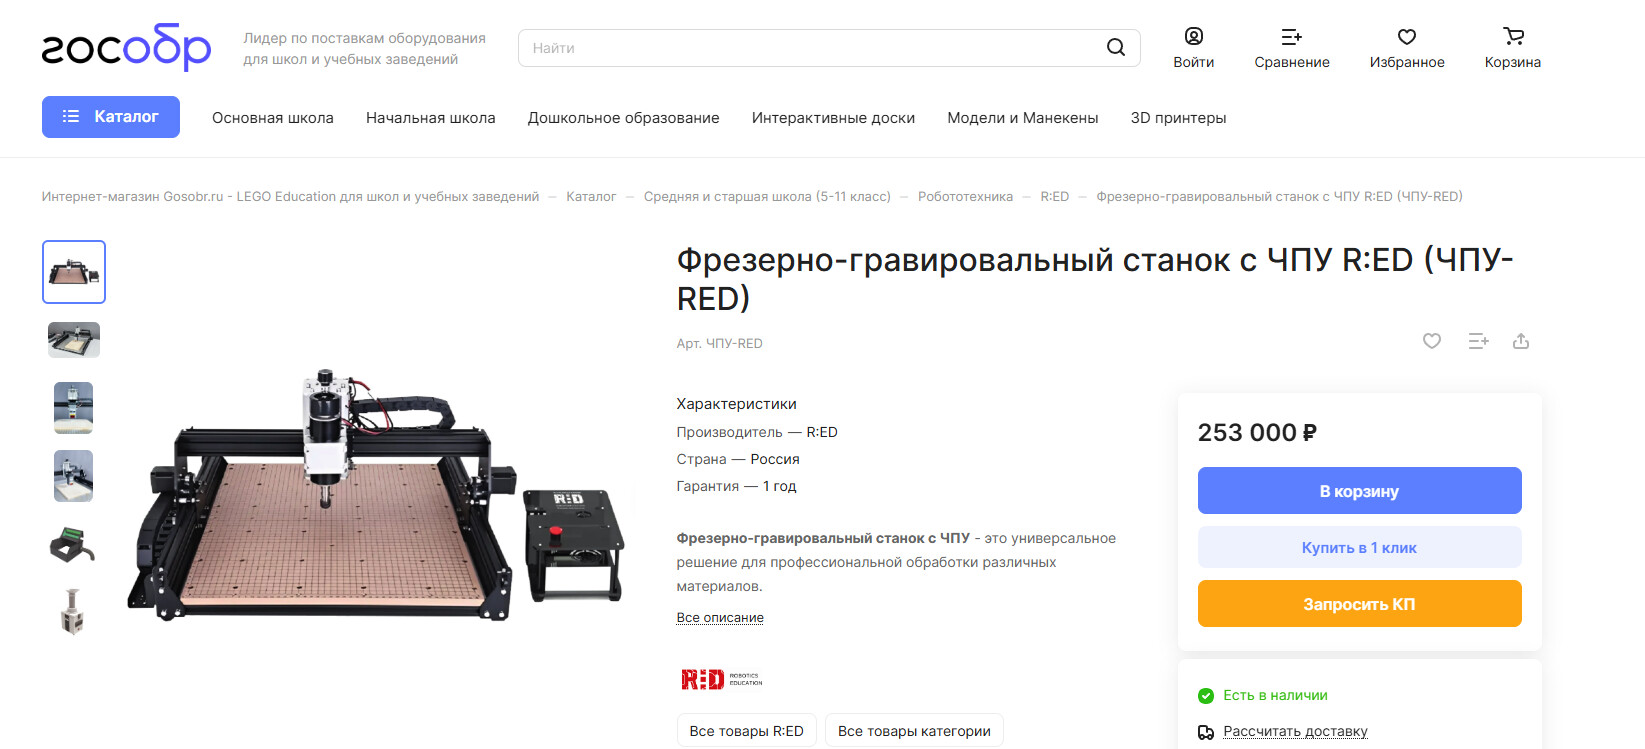Add product to favorites with heart icon
This screenshot has height=749, width=1645.
[1432, 341]
